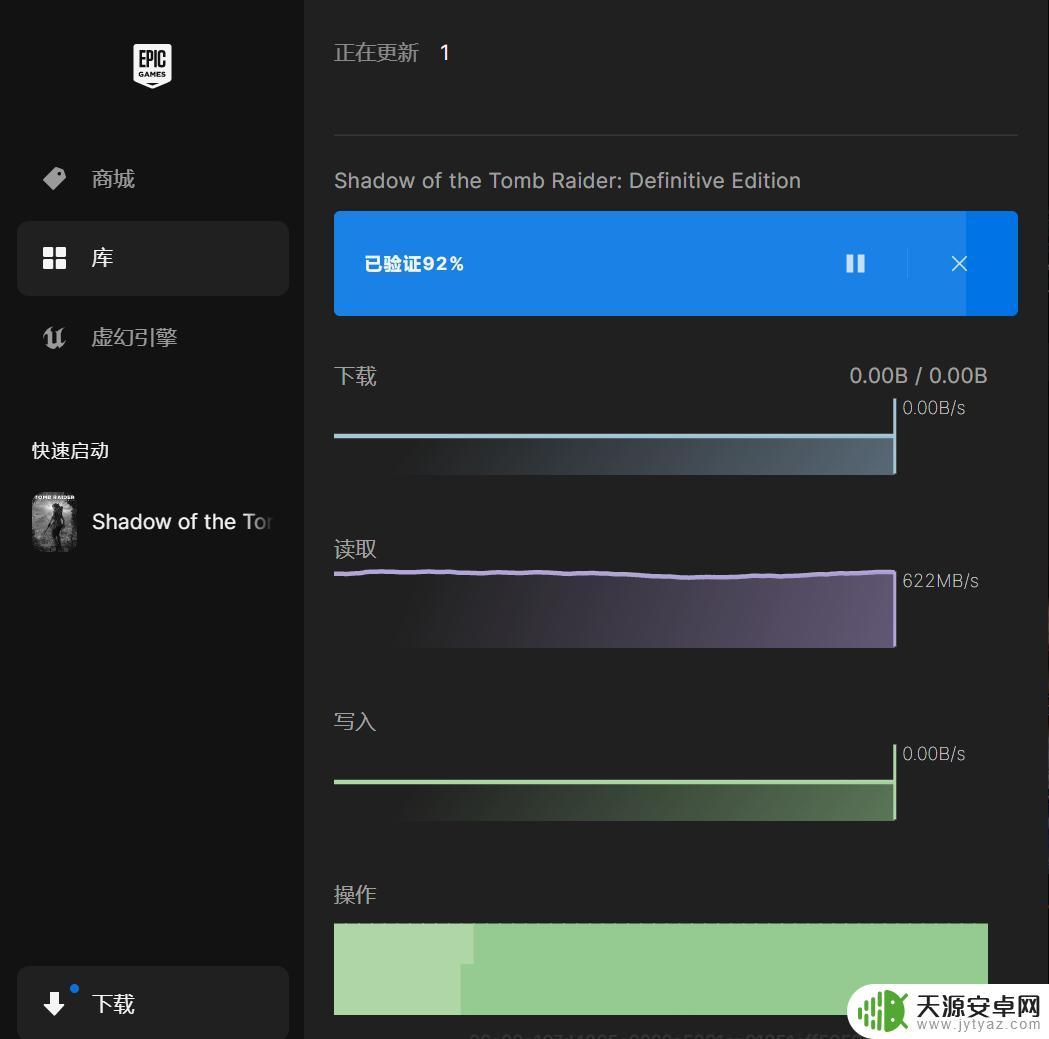Launch Shadow of the Tomb Raider quick-launch entry
The width and height of the screenshot is (1049, 1039).
[x=153, y=522]
